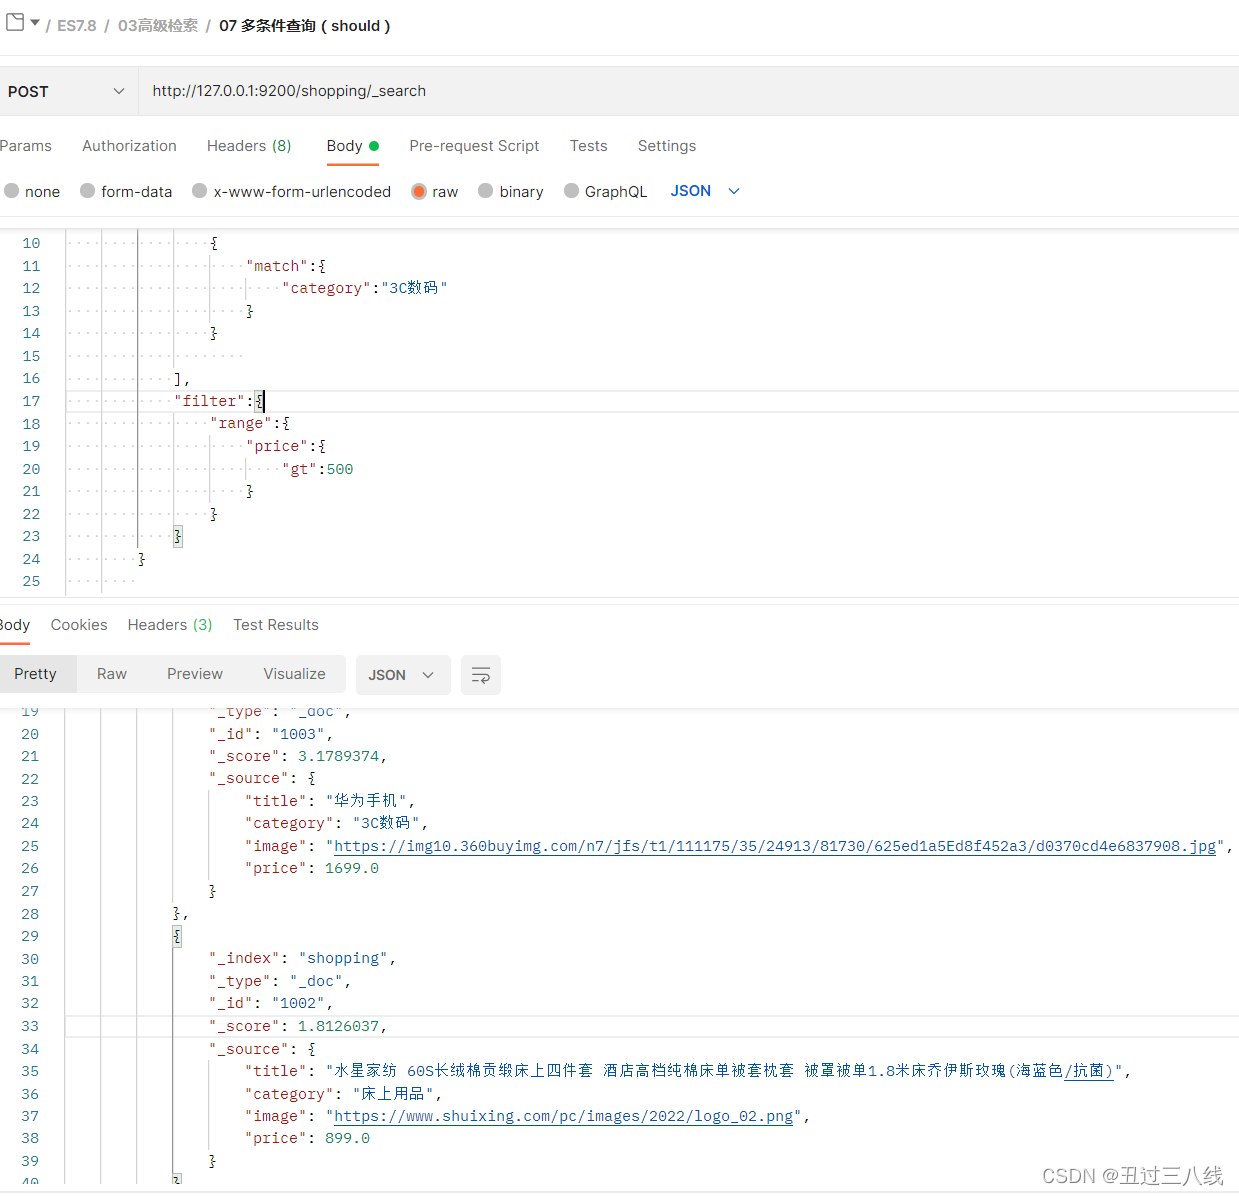This screenshot has width=1239, height=1196.
Task: Select the none body type radio
Action: [12, 191]
